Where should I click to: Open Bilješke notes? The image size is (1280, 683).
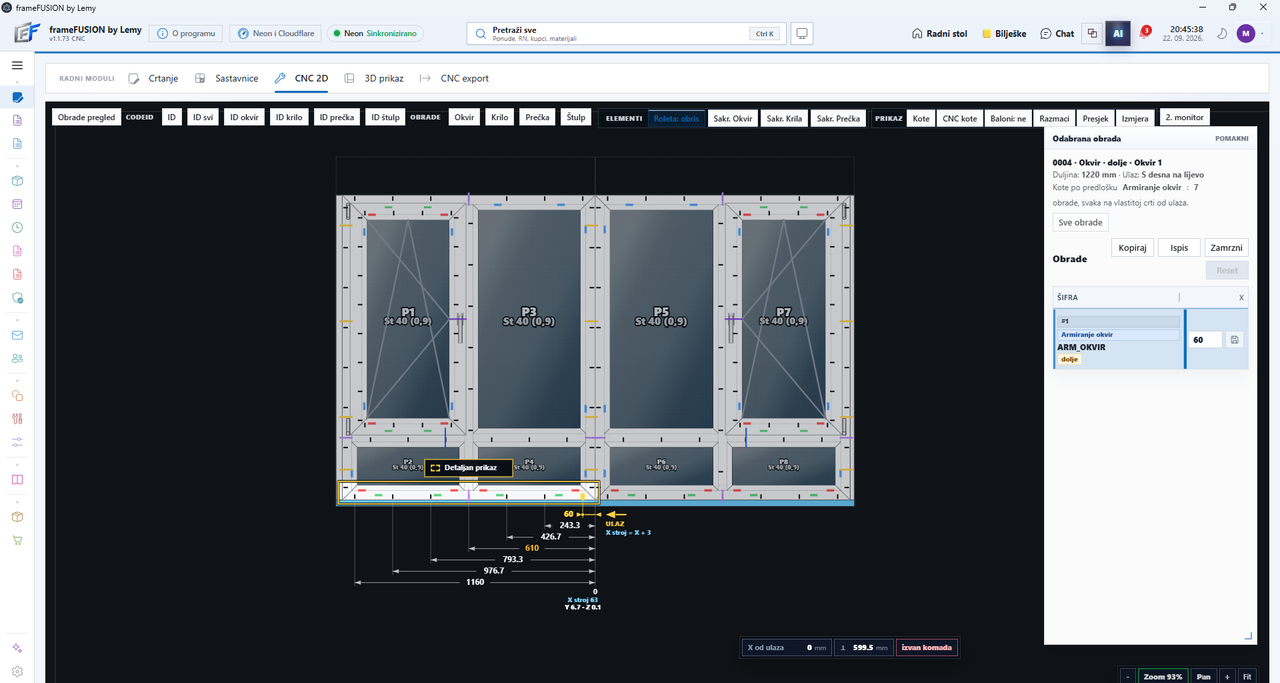[1006, 33]
